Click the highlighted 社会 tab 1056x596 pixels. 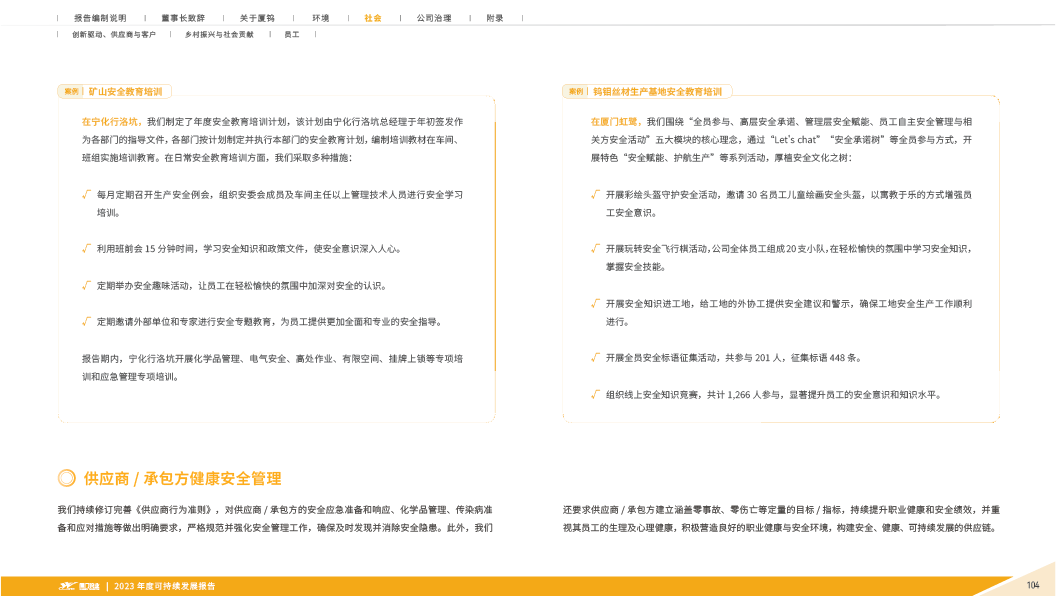click(x=372, y=18)
